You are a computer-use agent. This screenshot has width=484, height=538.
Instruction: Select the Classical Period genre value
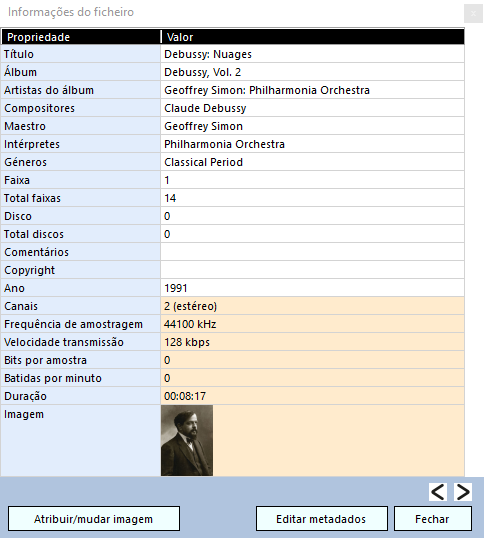tap(203, 162)
